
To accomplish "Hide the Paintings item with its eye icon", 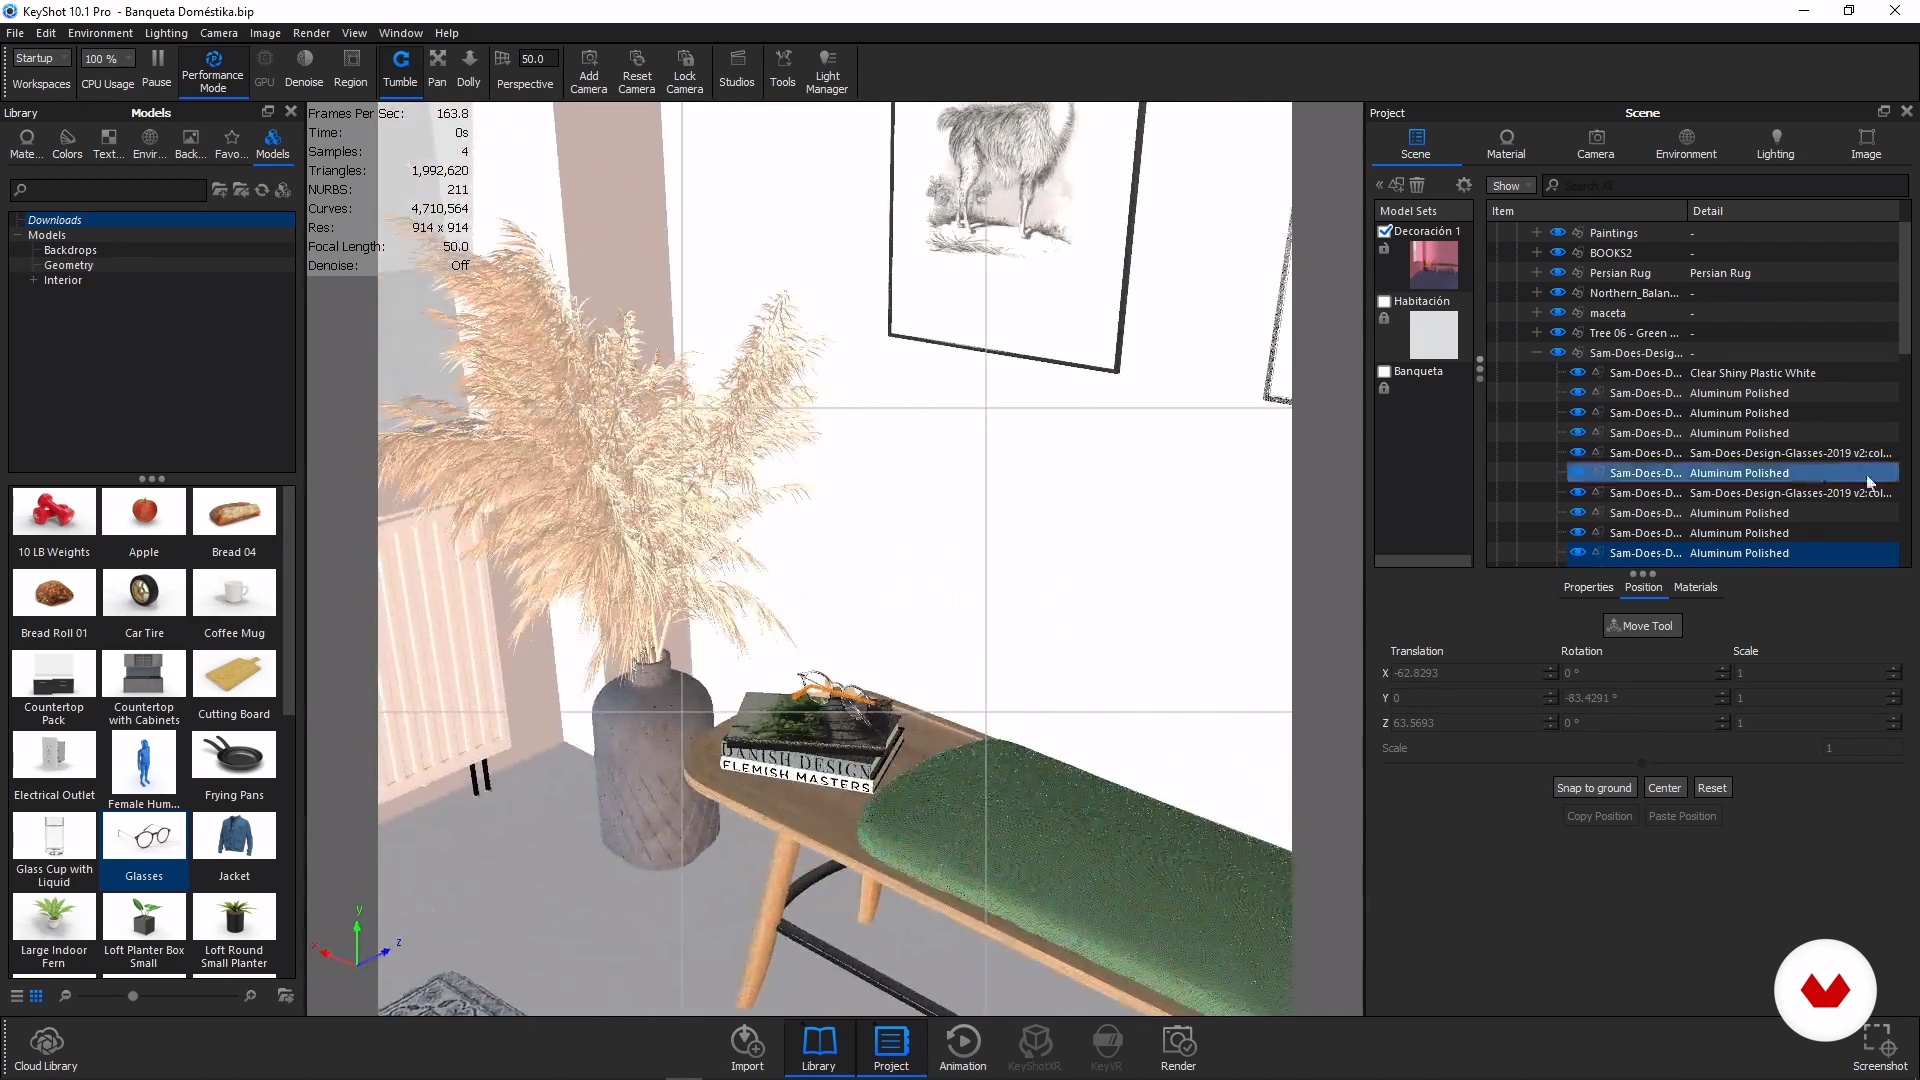I will (x=1557, y=232).
